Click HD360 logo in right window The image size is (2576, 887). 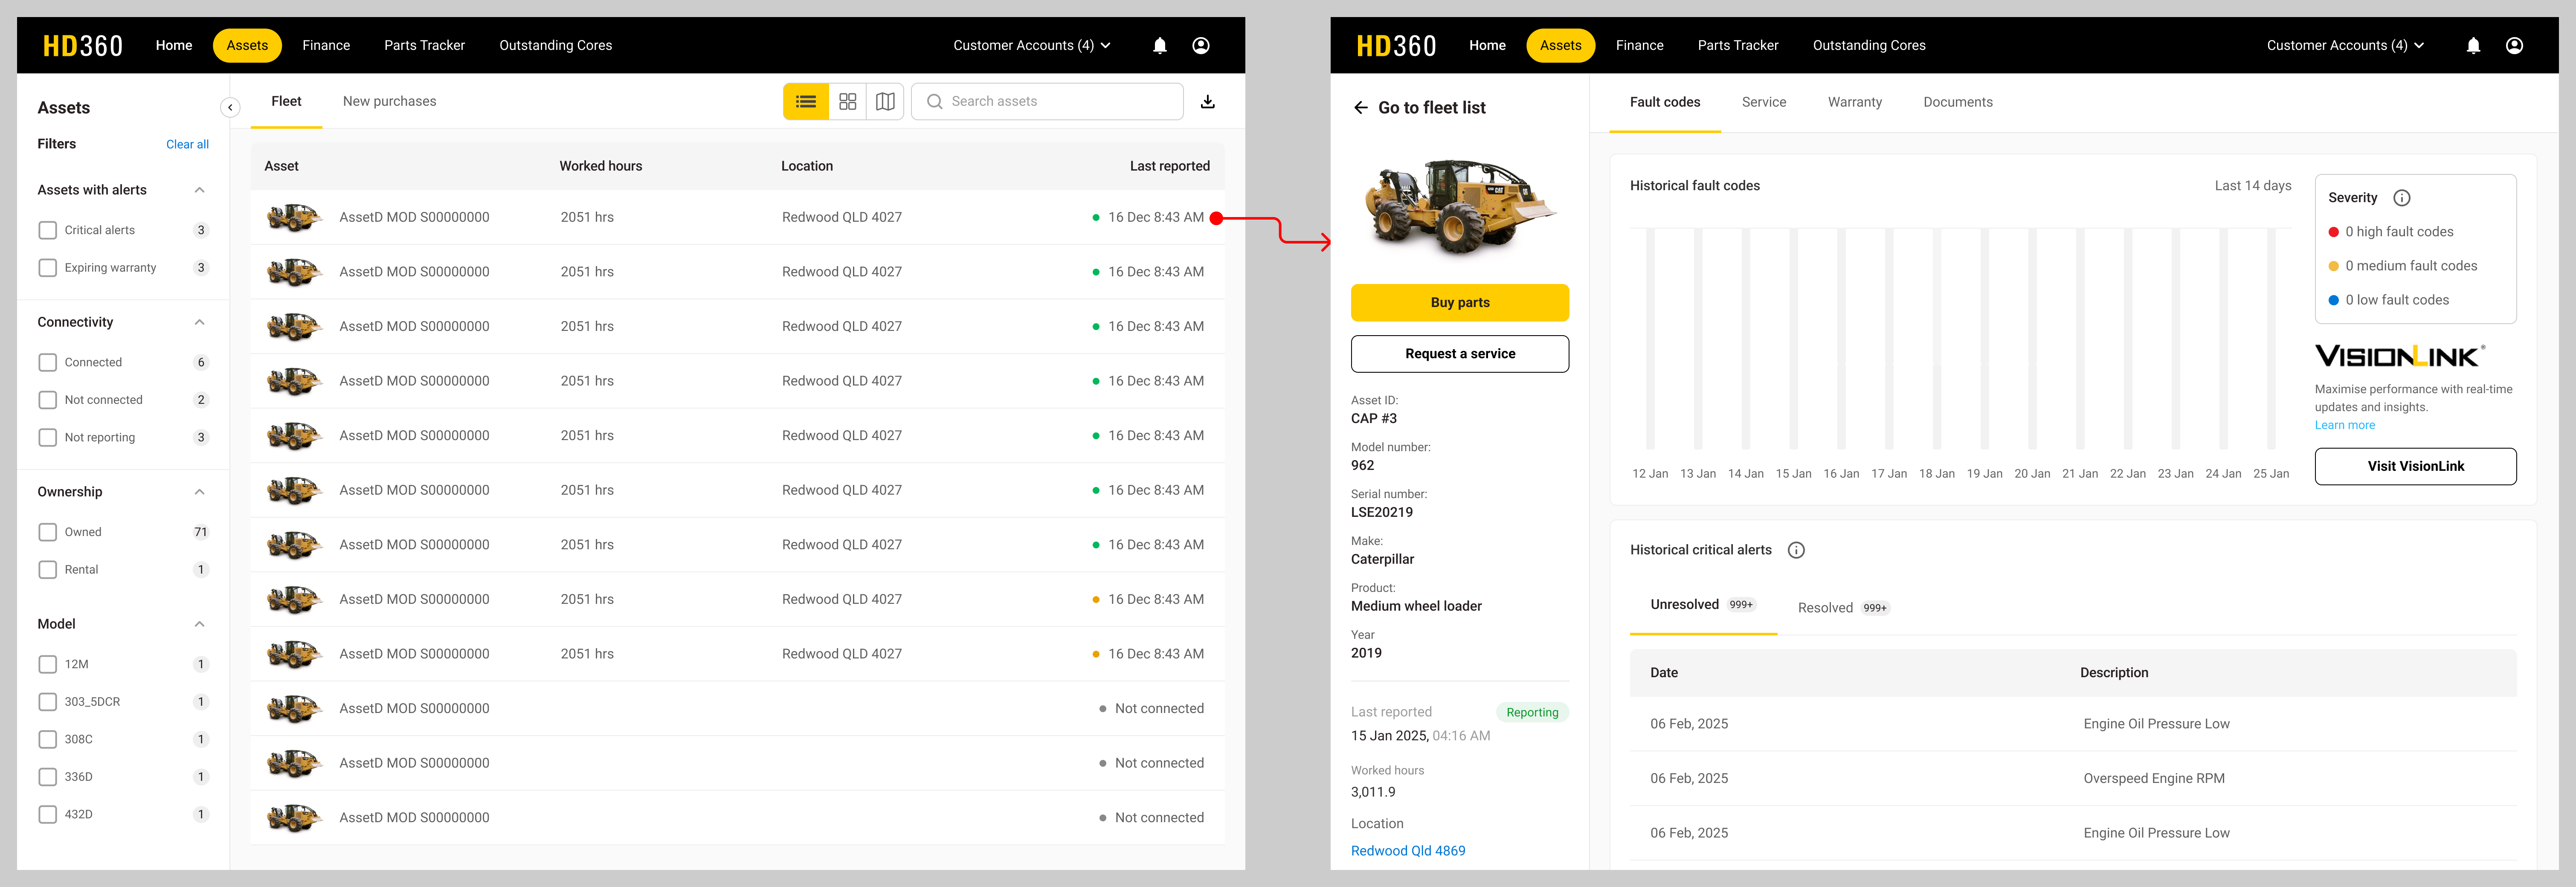click(1396, 45)
